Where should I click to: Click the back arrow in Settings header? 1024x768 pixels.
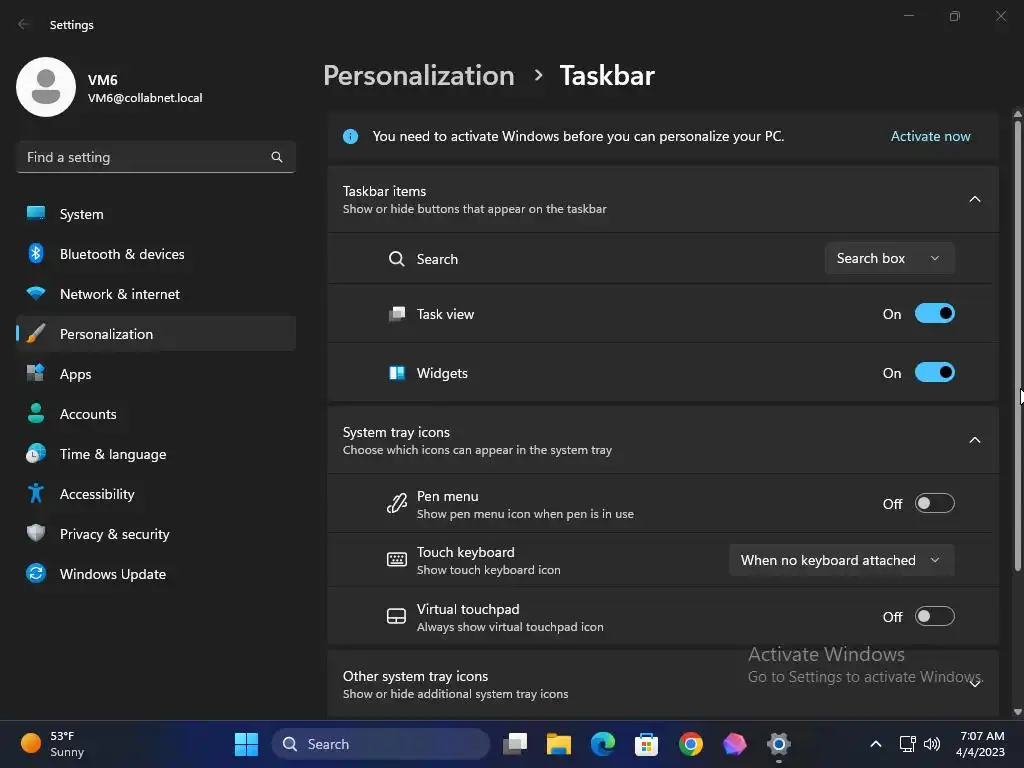tap(23, 24)
